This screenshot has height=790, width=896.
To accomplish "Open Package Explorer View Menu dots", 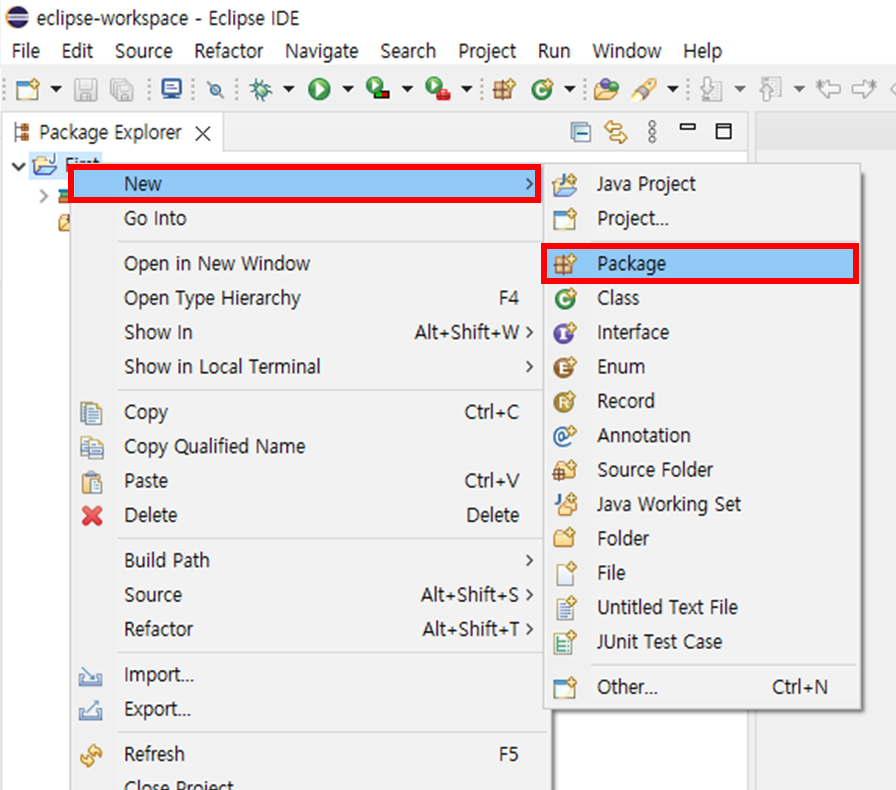I will 652,132.
